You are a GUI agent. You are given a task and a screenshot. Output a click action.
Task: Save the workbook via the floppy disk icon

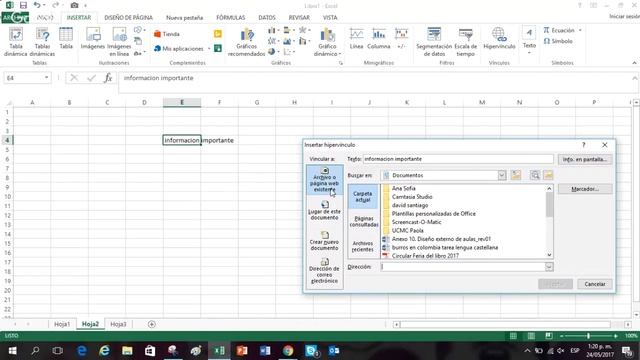pos(23,5)
